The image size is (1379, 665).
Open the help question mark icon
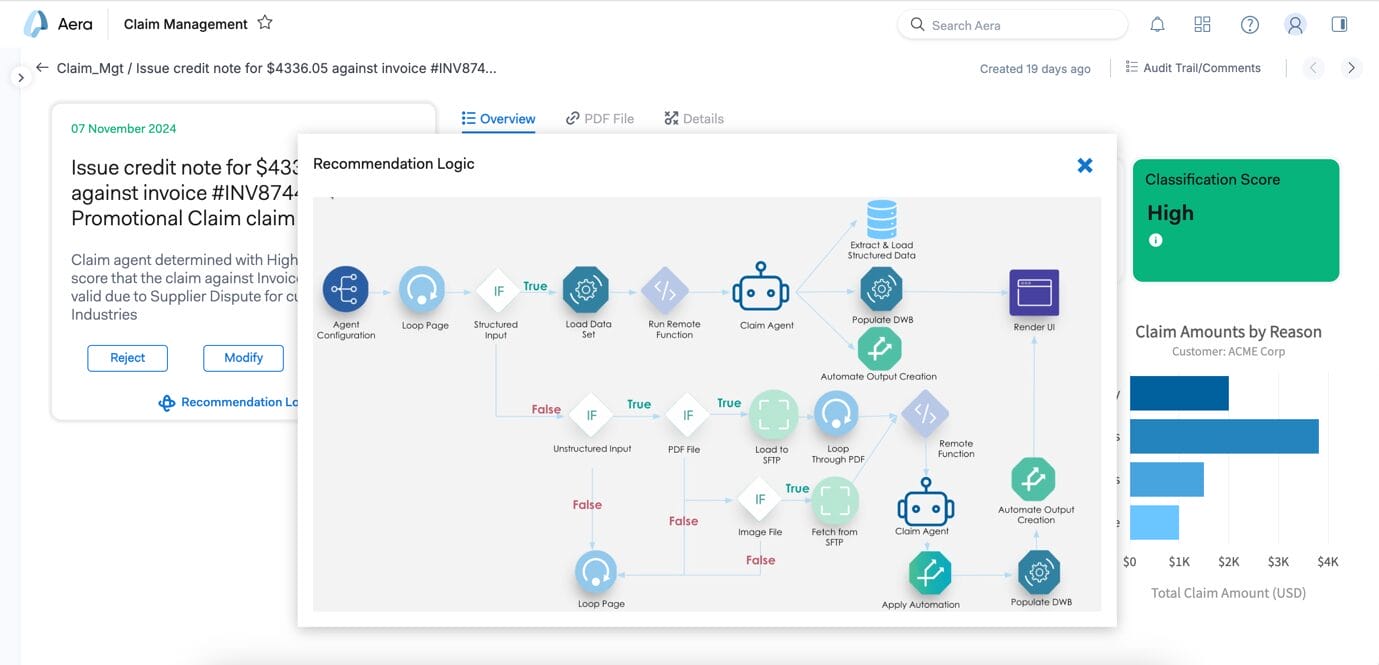coord(1249,25)
